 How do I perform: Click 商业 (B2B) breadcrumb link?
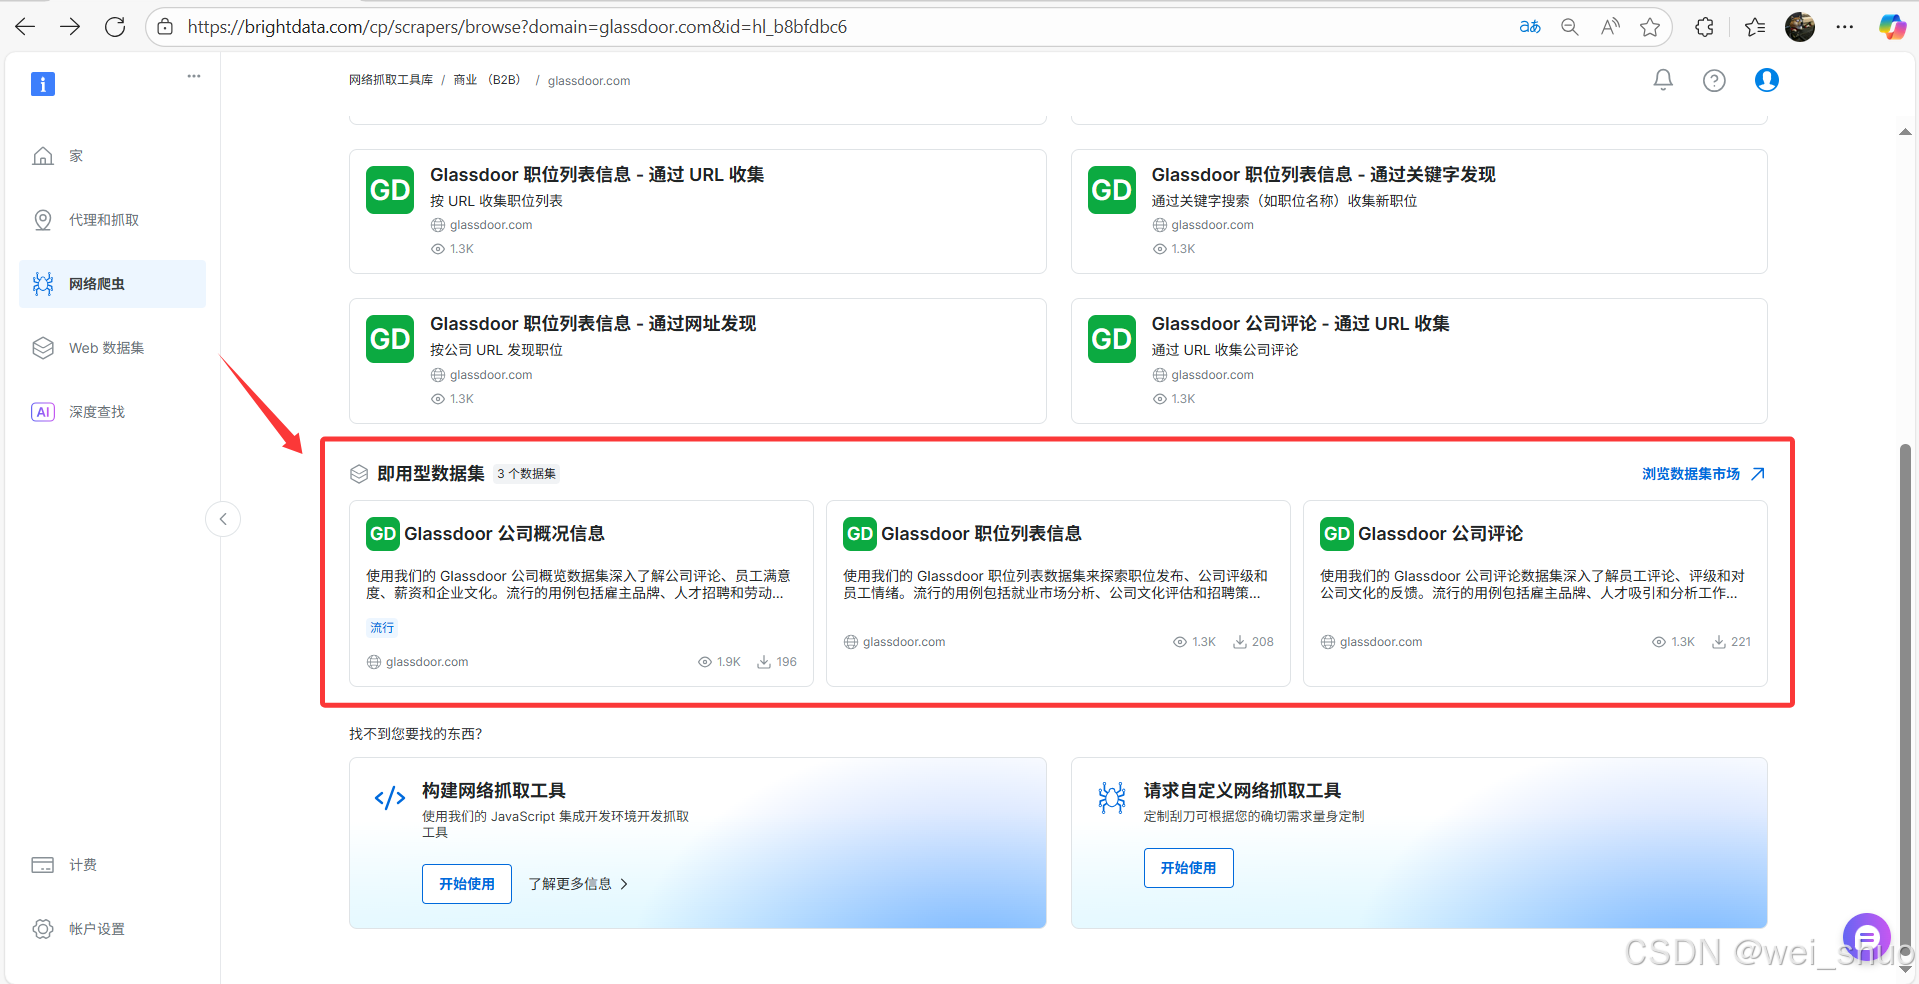pos(488,80)
